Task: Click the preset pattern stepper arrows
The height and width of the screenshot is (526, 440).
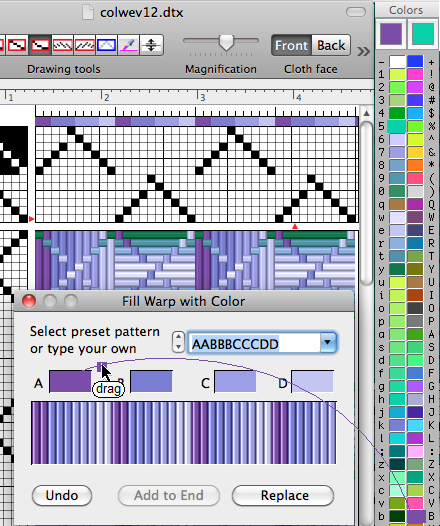Action: 178,343
